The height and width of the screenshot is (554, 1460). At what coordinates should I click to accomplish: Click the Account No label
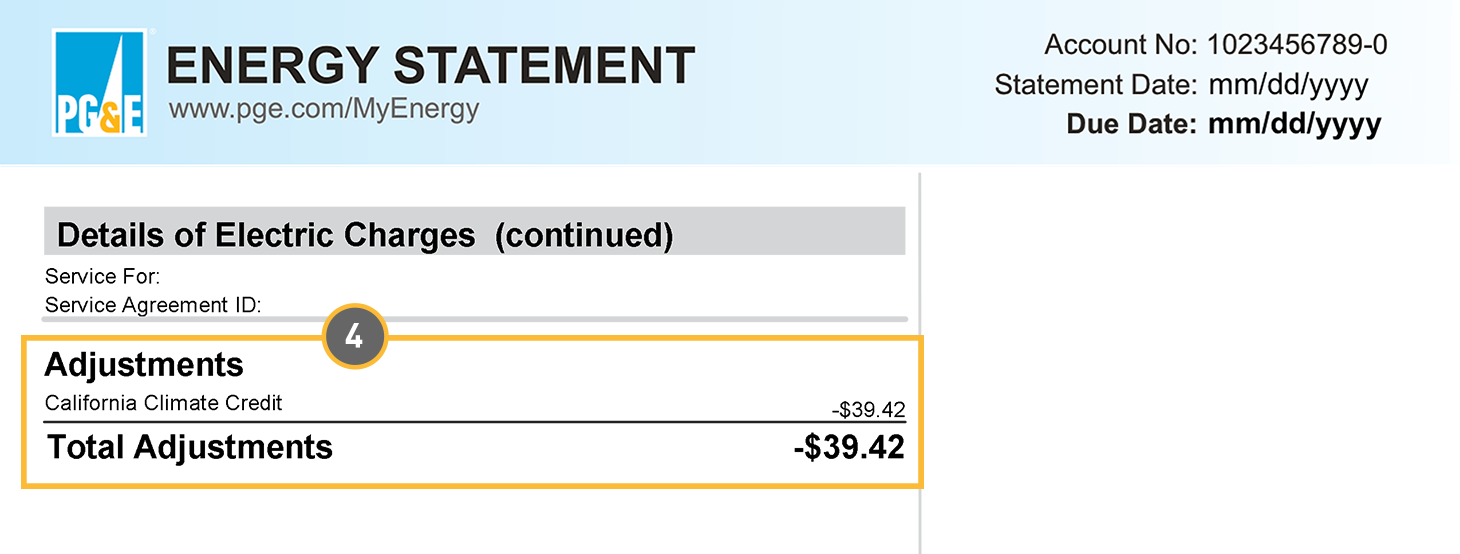tap(1121, 45)
